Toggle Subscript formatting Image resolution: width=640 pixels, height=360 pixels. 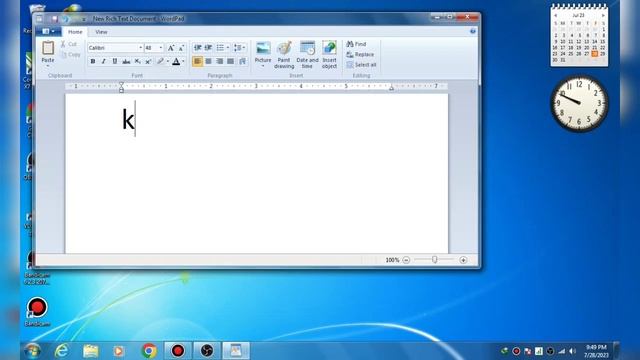[x=138, y=61]
